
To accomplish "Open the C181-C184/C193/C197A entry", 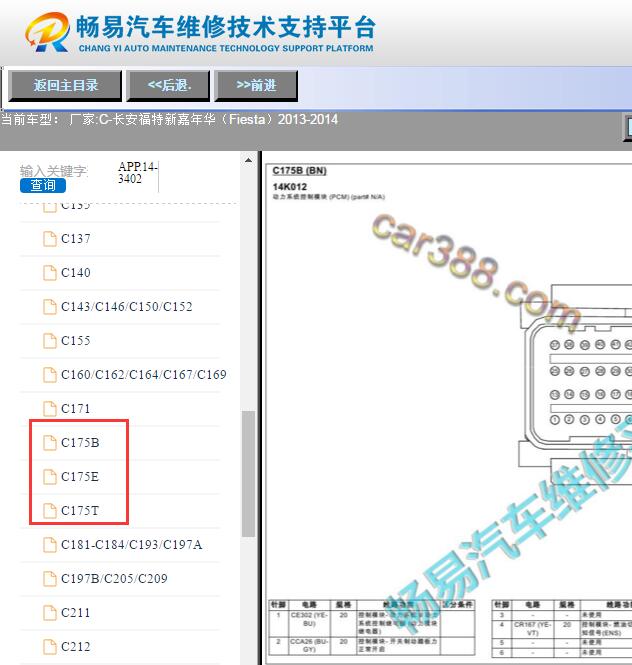I will point(131,545).
